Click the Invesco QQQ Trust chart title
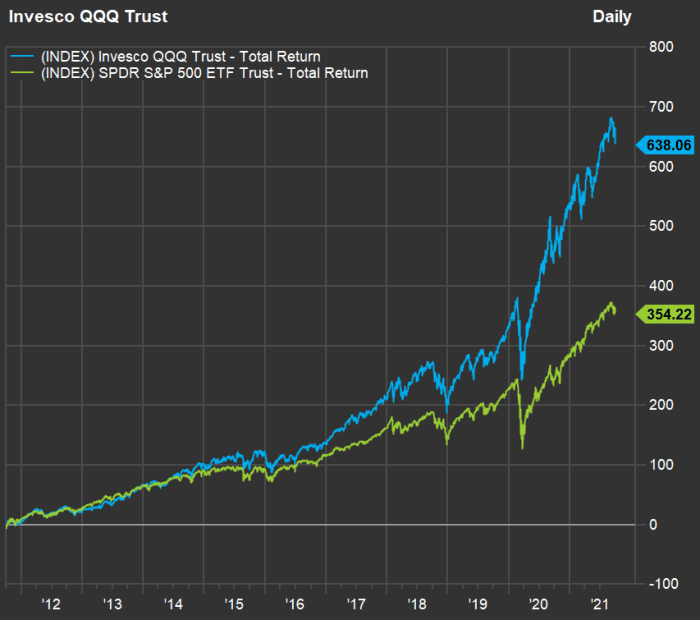This screenshot has width=700, height=620. [x=88, y=17]
